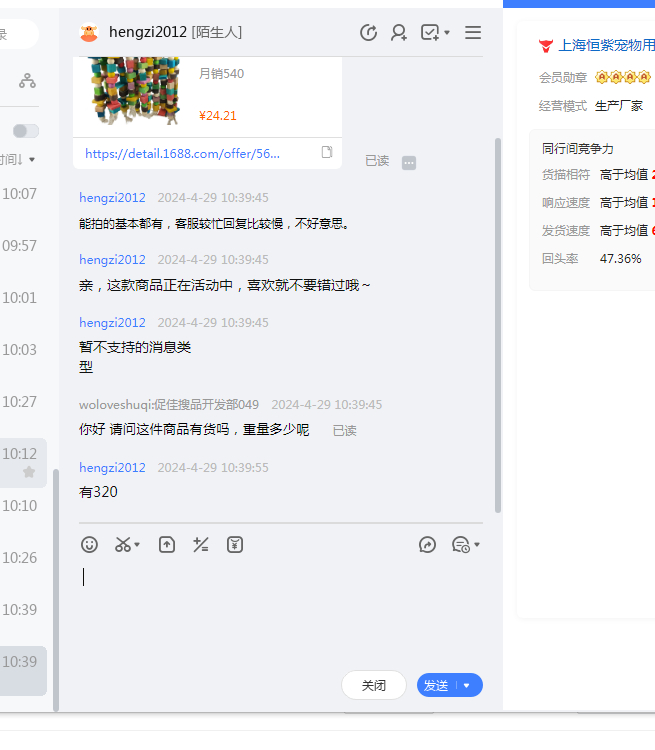Click the product toy thumbnail image
Screen dimensions: 655x750
(133, 92)
